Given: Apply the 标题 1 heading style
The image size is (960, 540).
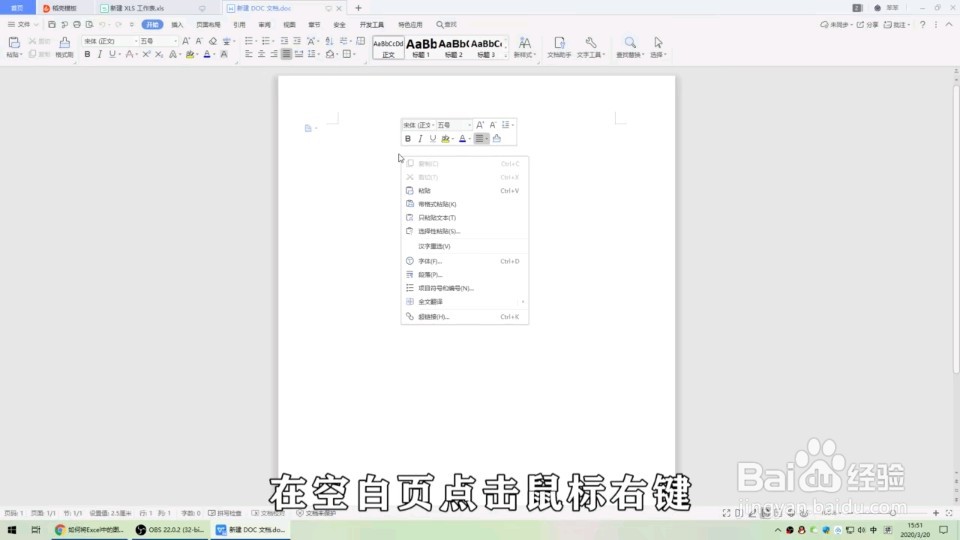Looking at the screenshot, I should click(x=421, y=48).
